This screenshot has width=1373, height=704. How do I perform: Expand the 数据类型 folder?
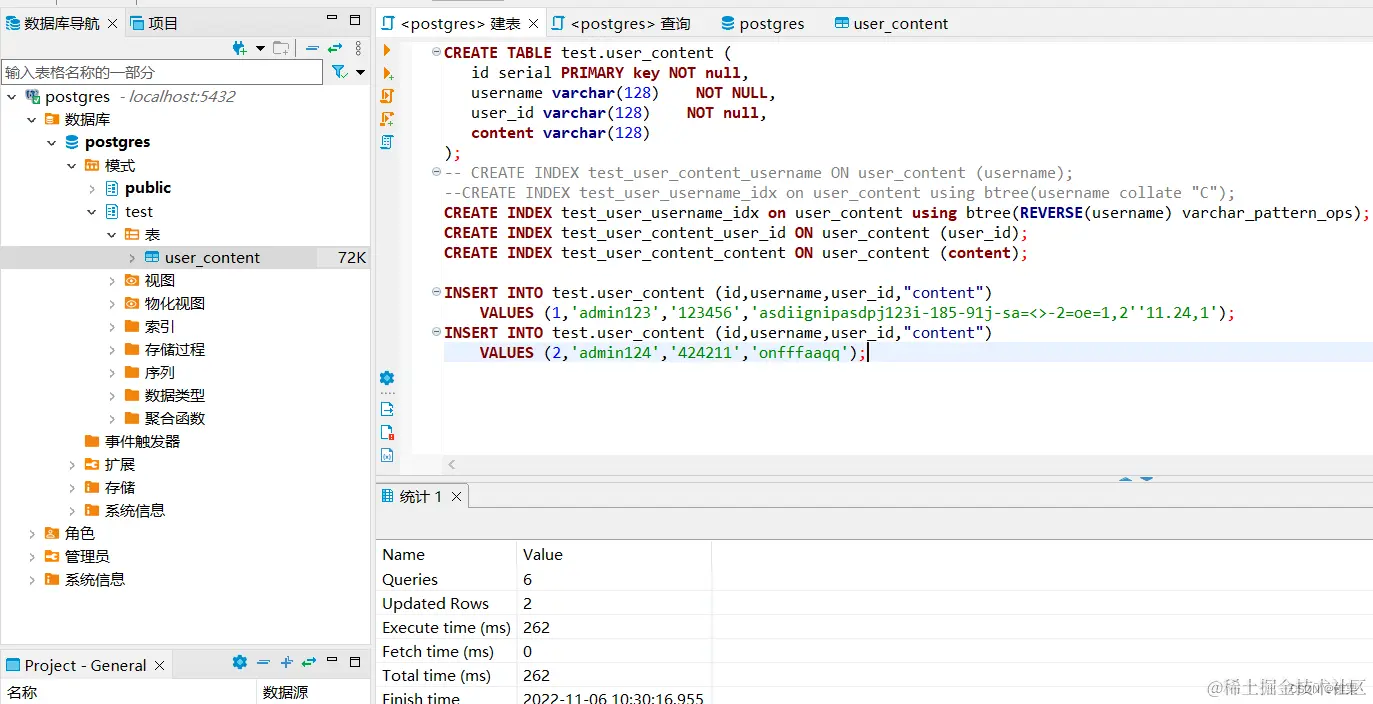(x=112, y=396)
